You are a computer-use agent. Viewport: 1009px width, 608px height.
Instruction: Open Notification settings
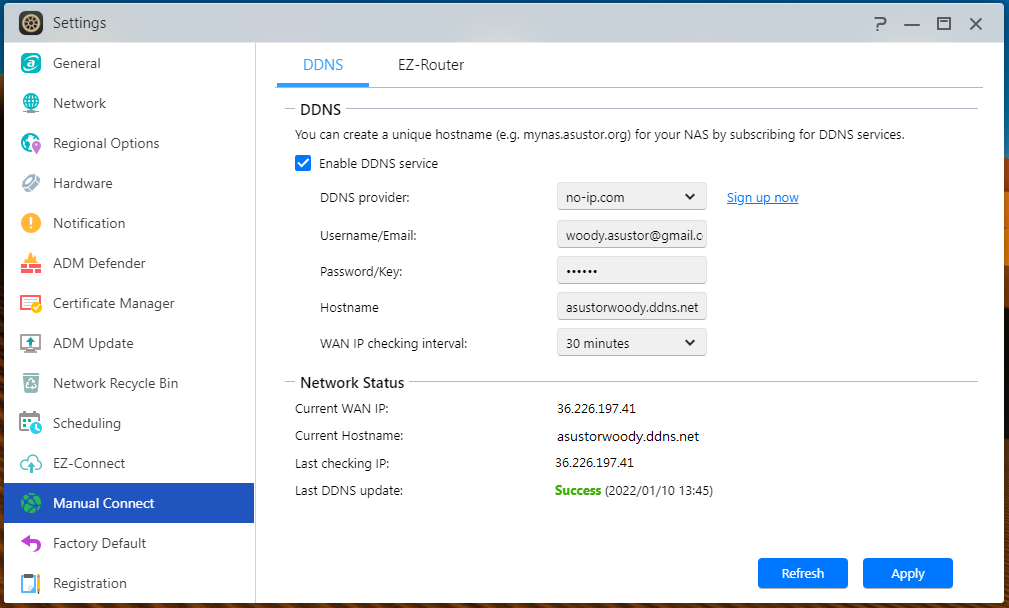click(129, 223)
